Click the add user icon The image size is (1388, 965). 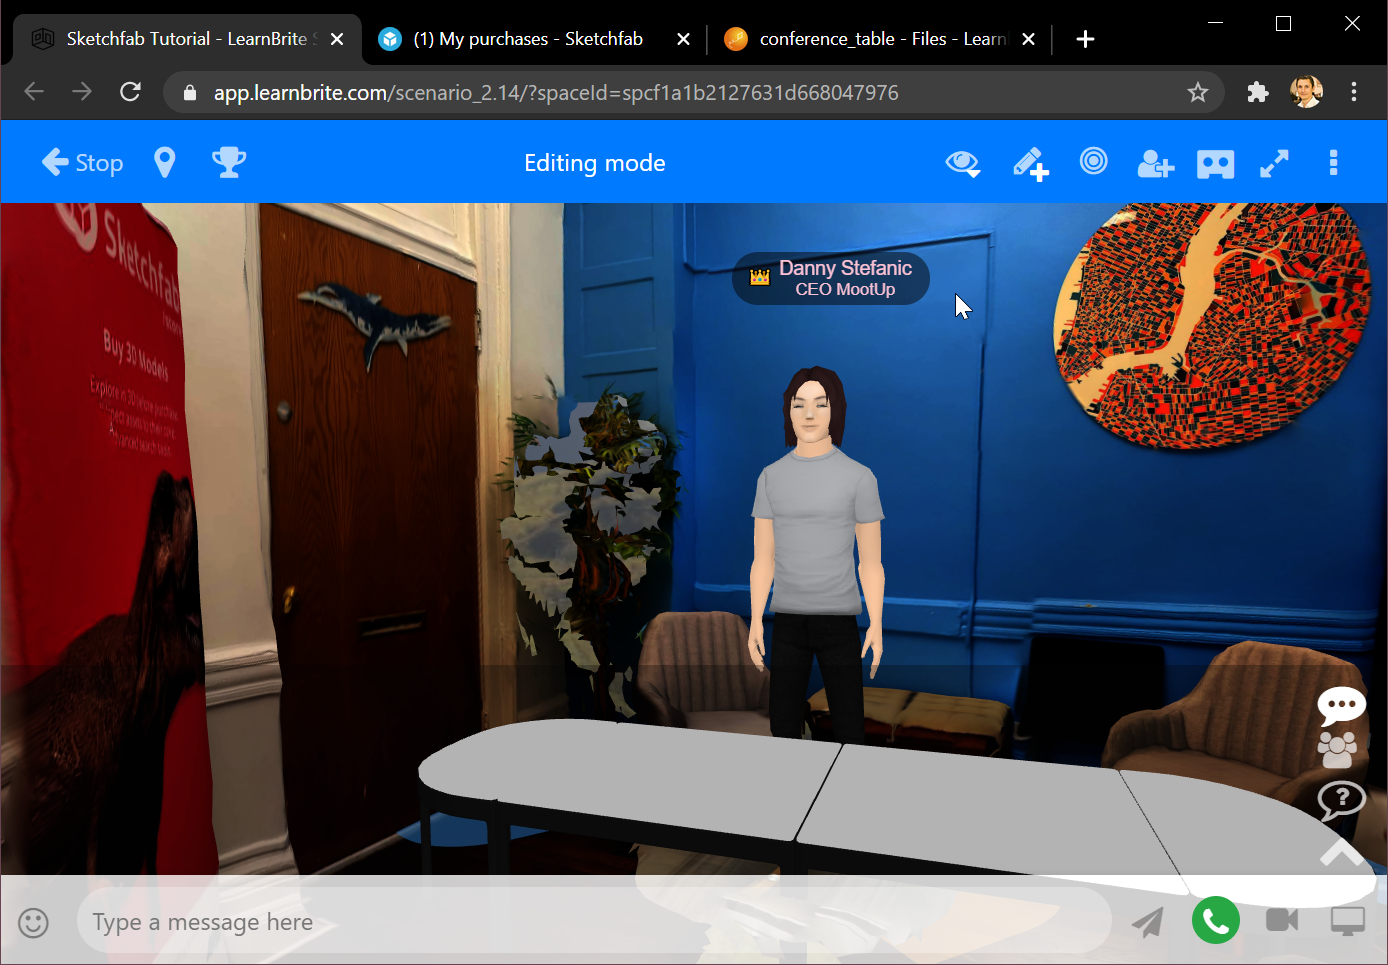point(1155,164)
